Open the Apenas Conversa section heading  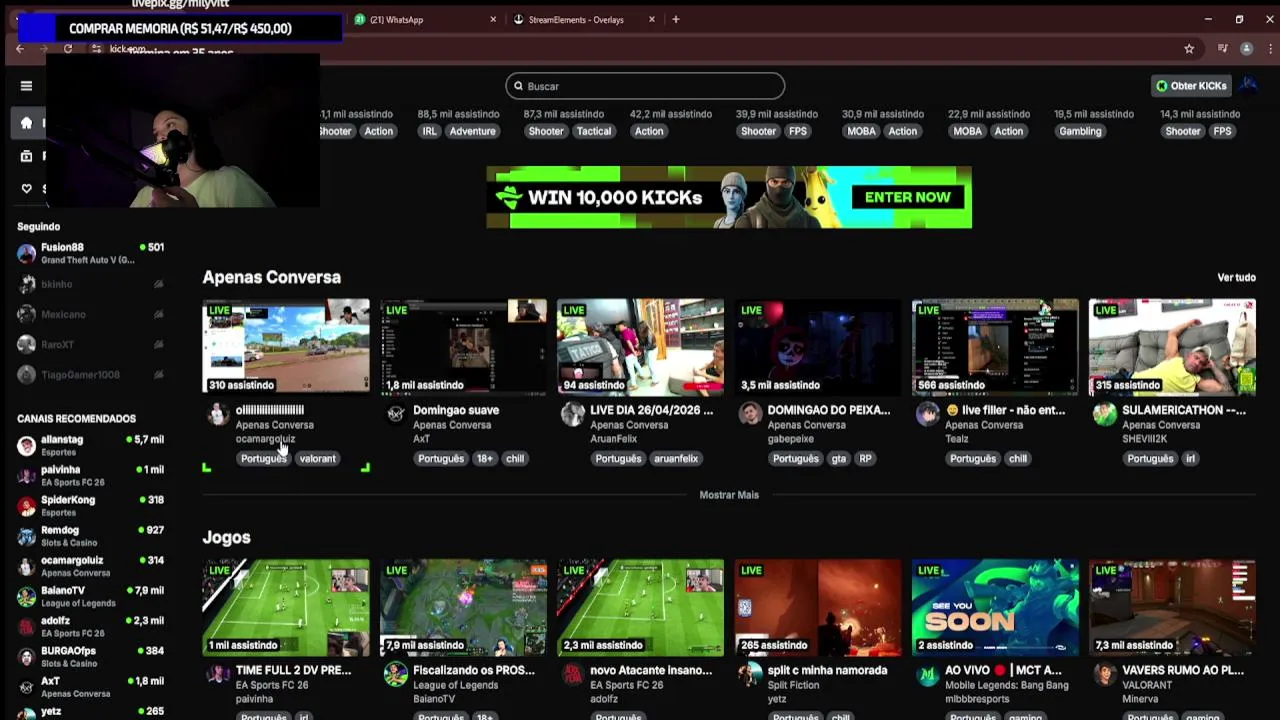click(x=271, y=277)
